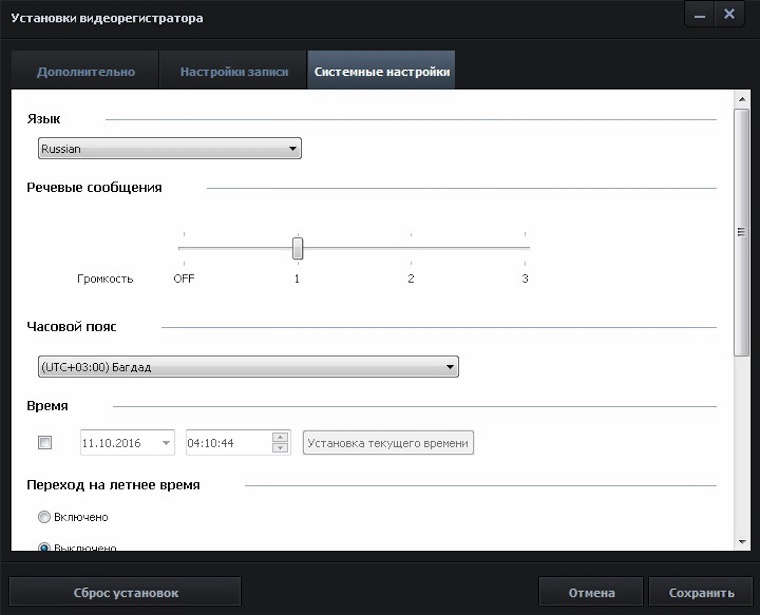Select the 'Системные настройки' tab
This screenshot has width=760, height=615.
tap(381, 72)
